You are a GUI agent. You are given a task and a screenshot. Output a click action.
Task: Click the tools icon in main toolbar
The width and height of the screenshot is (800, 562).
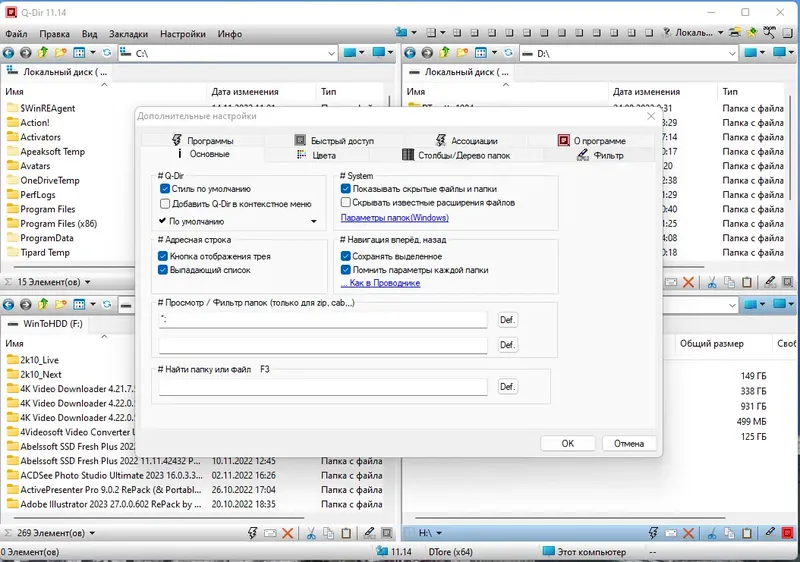point(769,32)
